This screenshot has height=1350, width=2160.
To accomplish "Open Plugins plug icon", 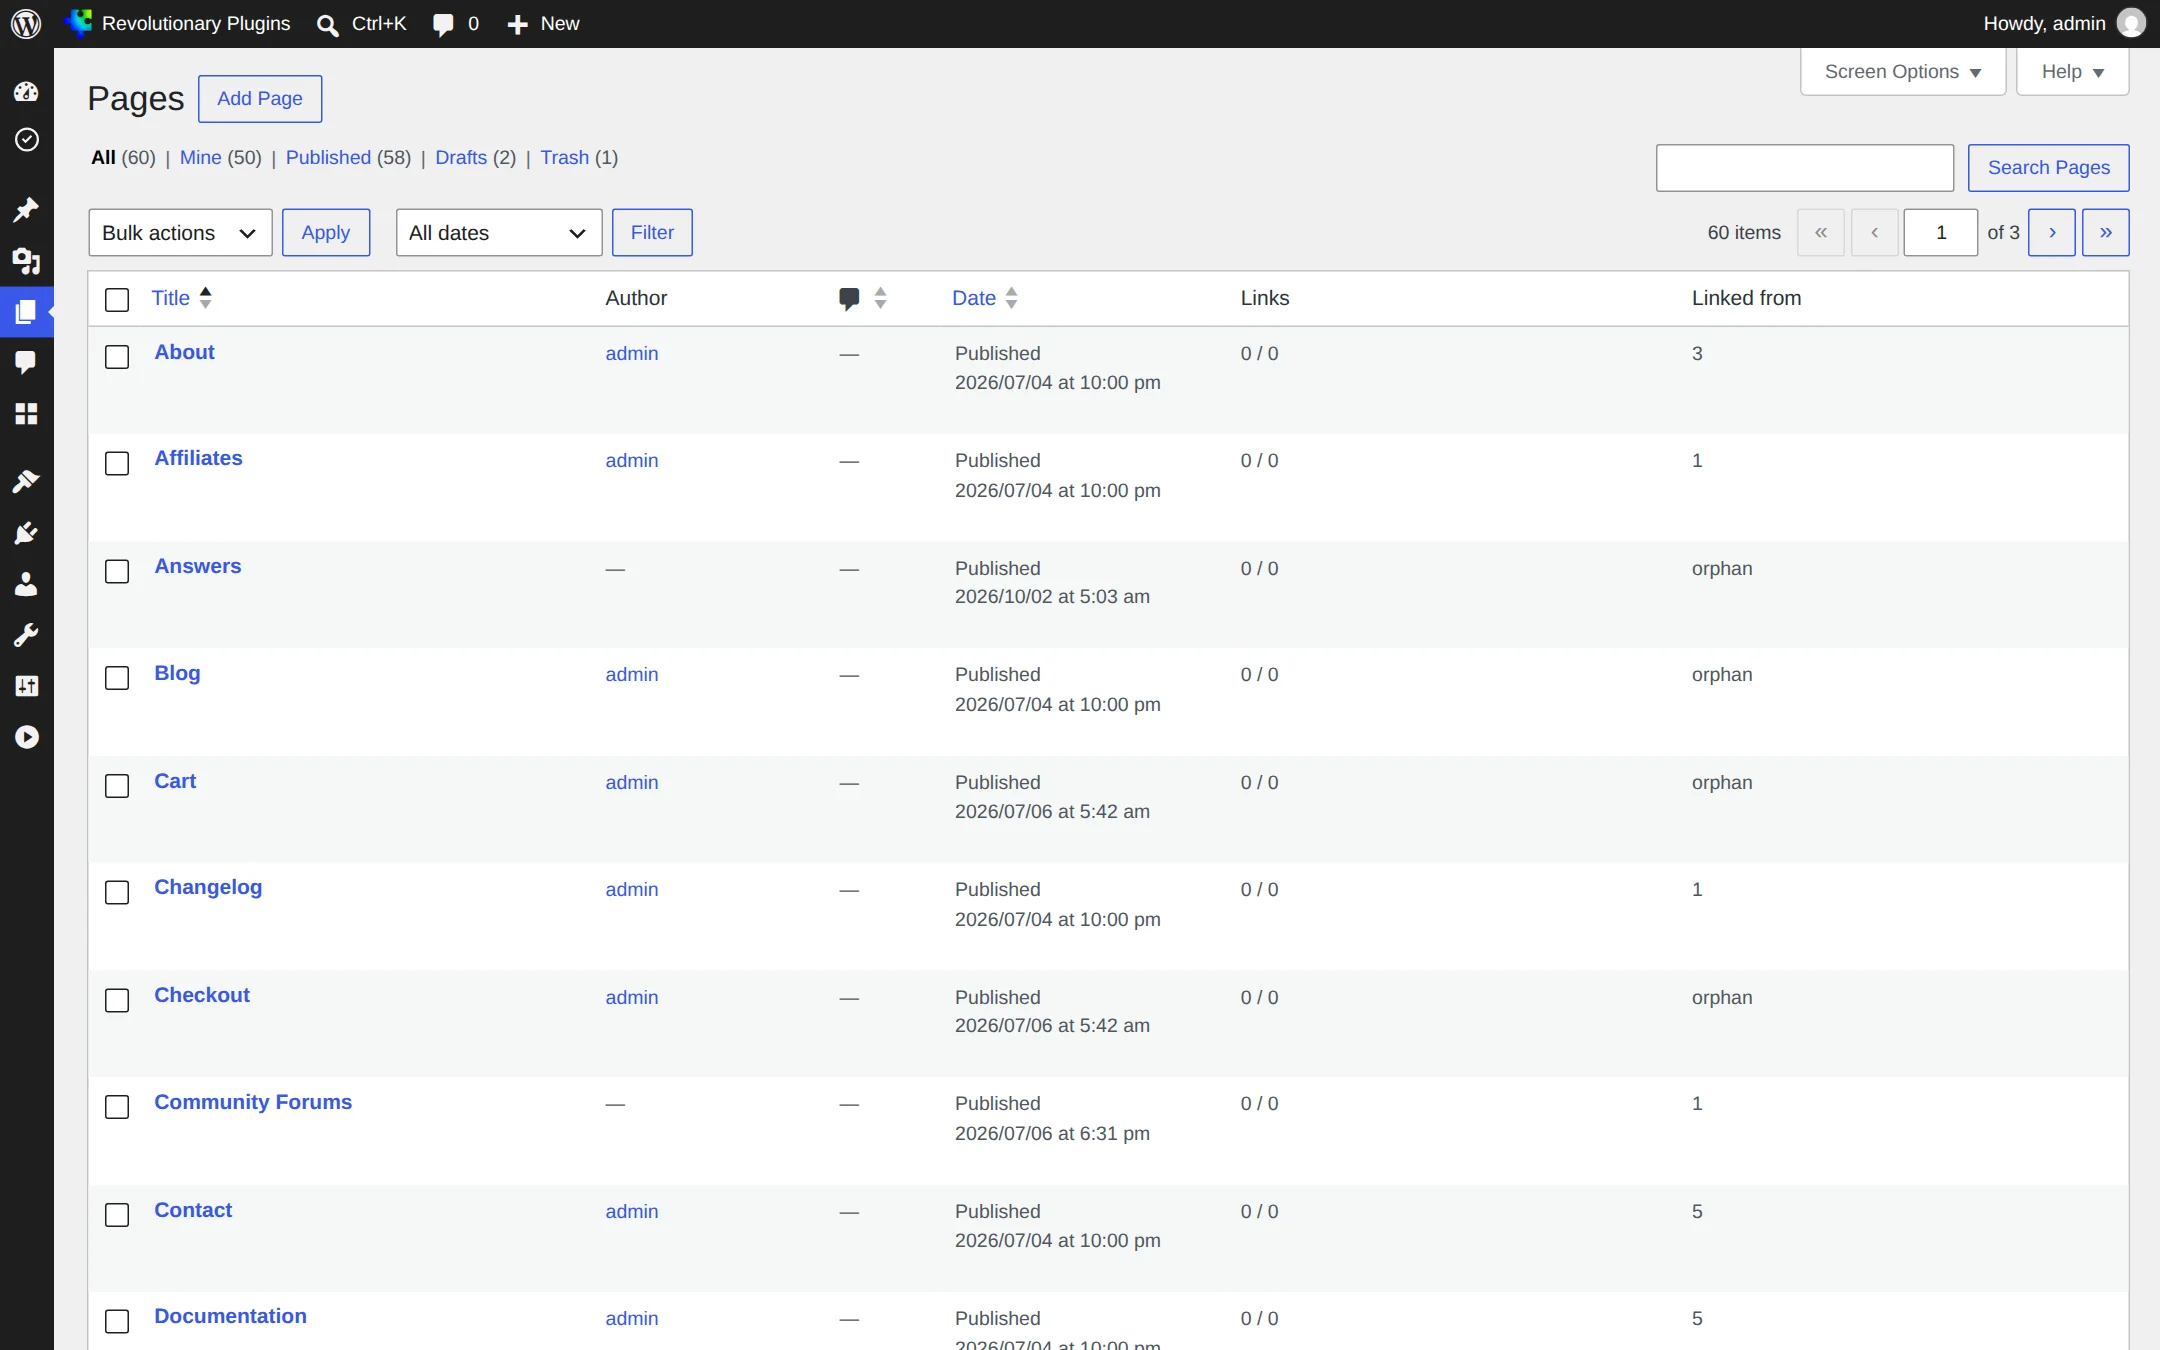I will tap(26, 533).
